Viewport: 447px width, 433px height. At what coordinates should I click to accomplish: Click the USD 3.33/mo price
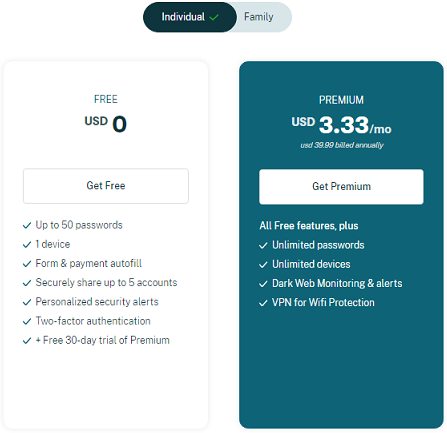tap(341, 125)
